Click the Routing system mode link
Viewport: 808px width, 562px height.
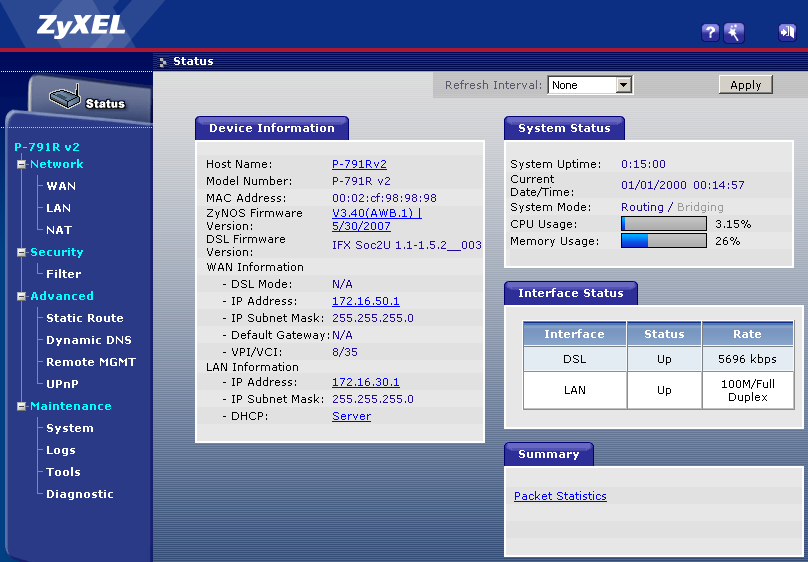(642, 207)
